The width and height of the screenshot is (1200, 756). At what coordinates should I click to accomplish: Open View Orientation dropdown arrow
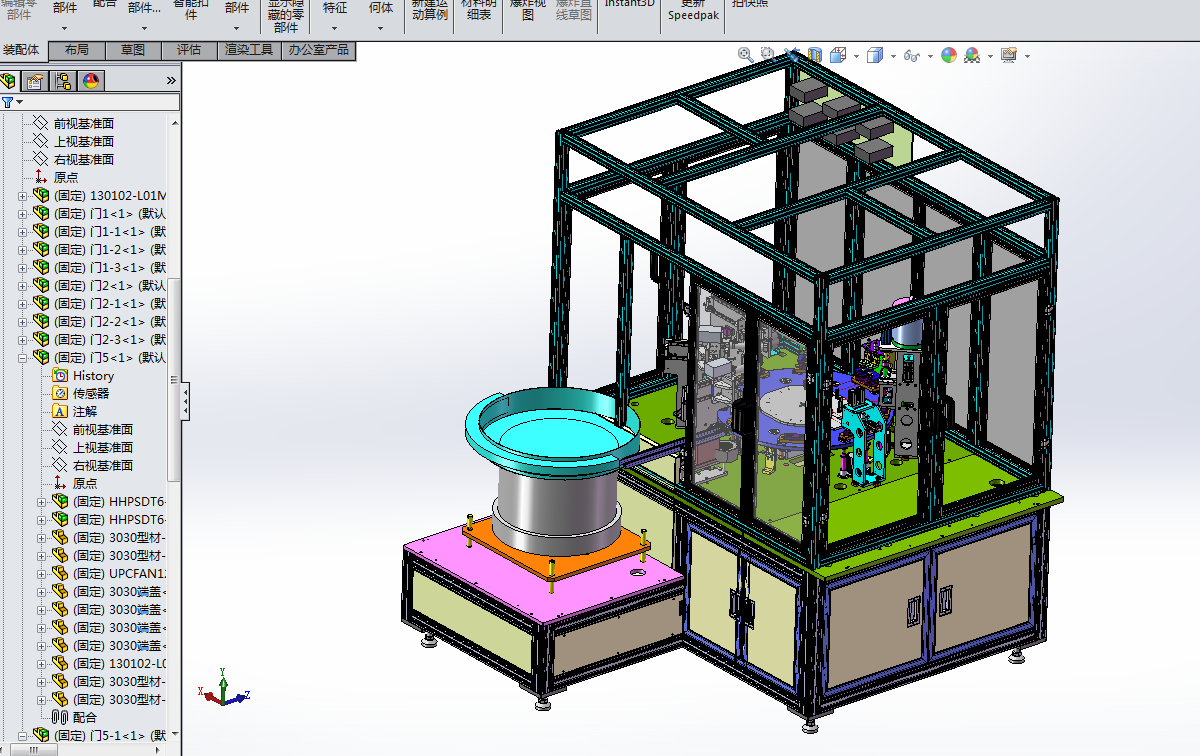coord(855,56)
